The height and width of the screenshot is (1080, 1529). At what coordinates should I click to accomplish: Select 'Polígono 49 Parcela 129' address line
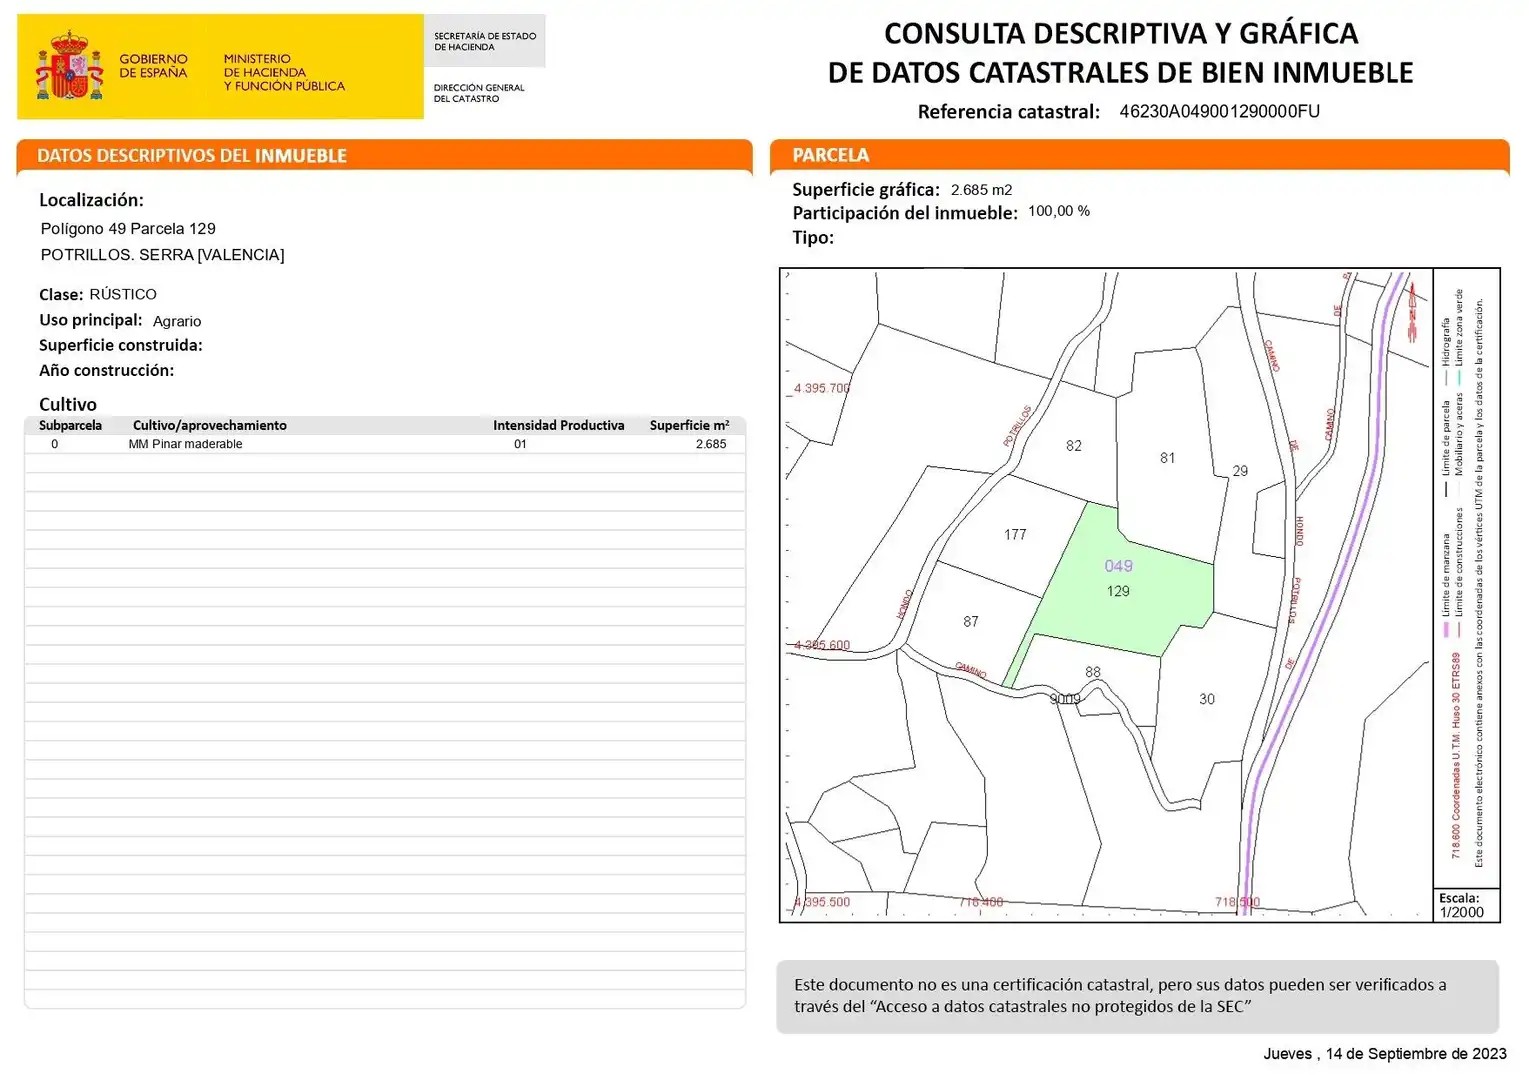pyautogui.click(x=128, y=229)
